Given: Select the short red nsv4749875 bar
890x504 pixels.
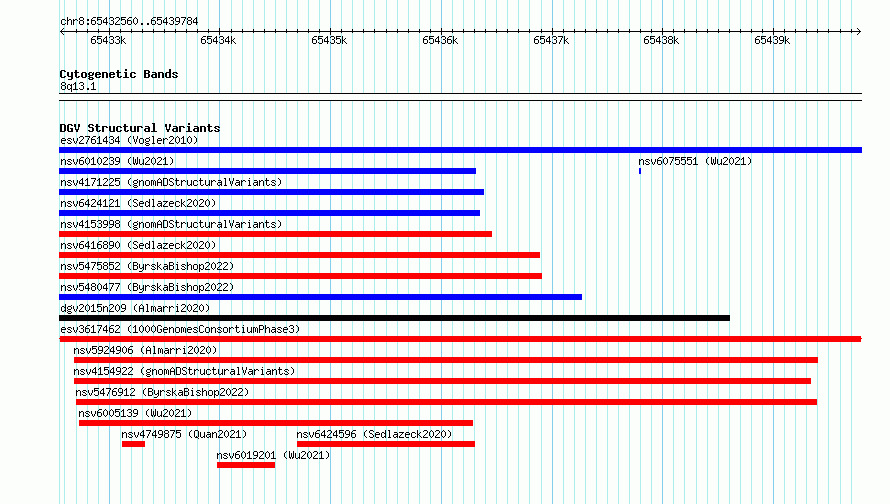Looking at the screenshot, I should [133, 444].
